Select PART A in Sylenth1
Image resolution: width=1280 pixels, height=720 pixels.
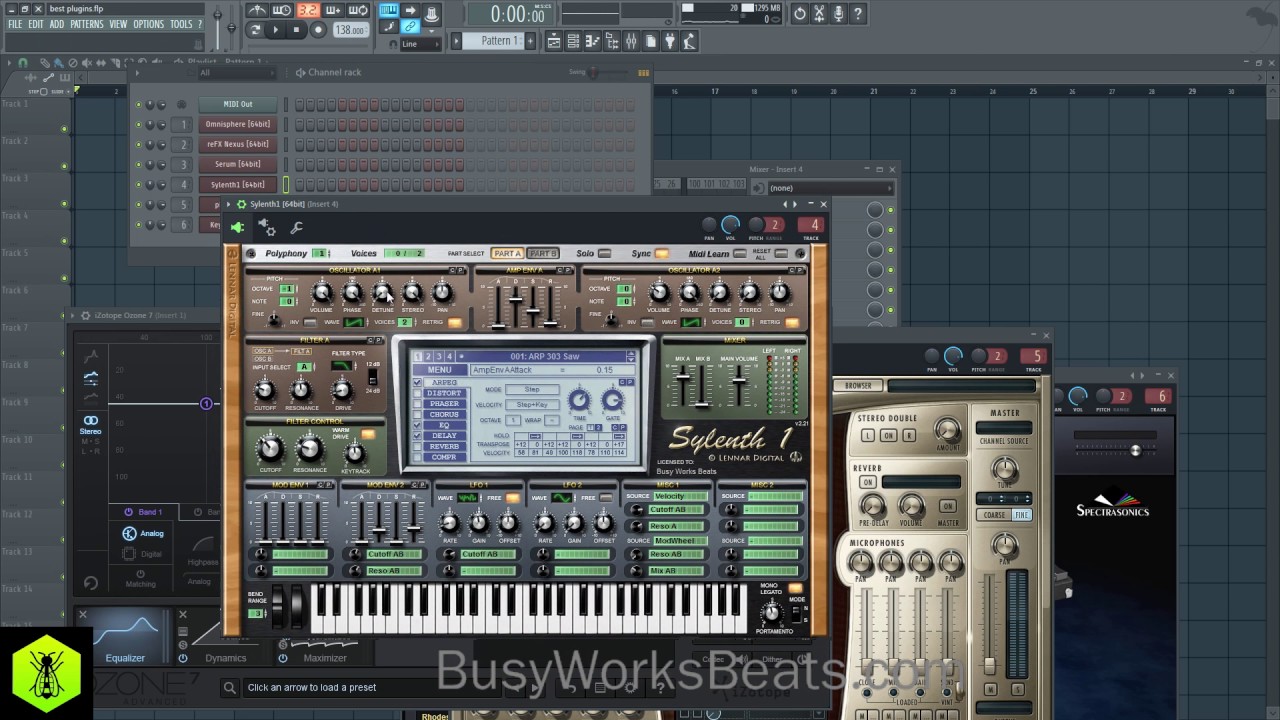[x=508, y=253]
